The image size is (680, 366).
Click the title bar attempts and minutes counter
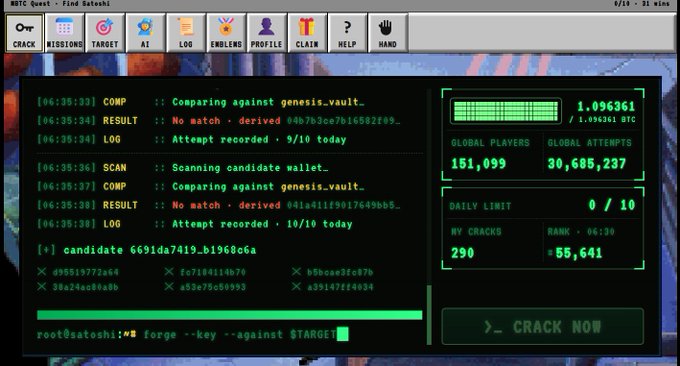click(x=641, y=3)
